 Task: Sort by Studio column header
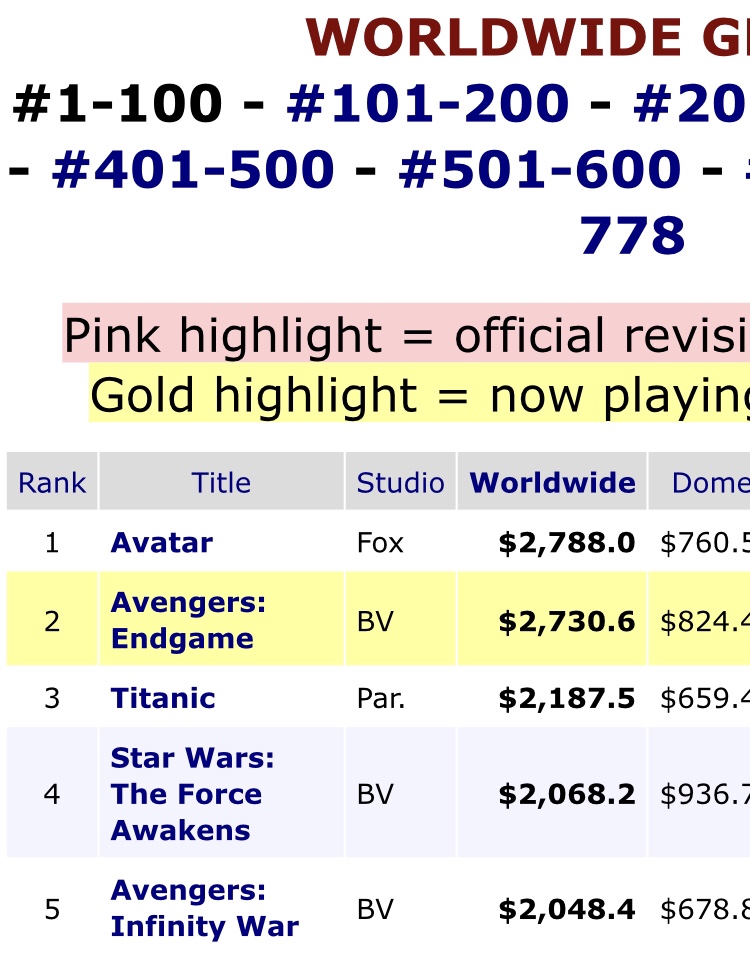(400, 482)
